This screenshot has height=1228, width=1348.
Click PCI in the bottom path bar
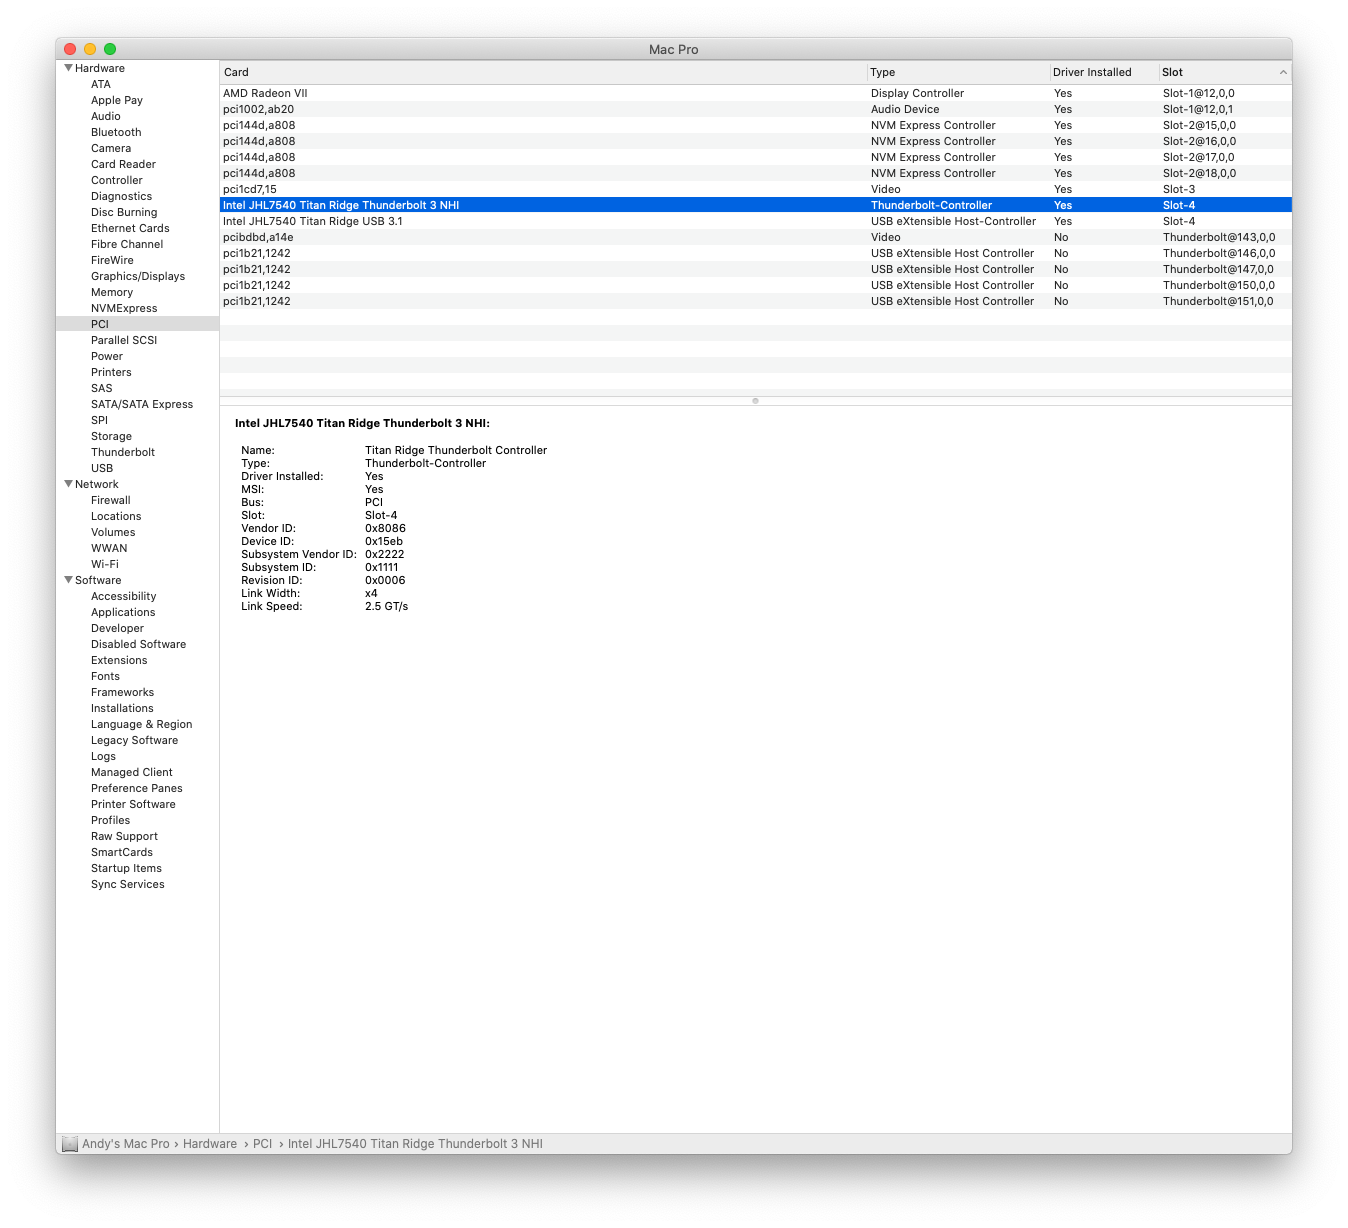coord(262,1144)
